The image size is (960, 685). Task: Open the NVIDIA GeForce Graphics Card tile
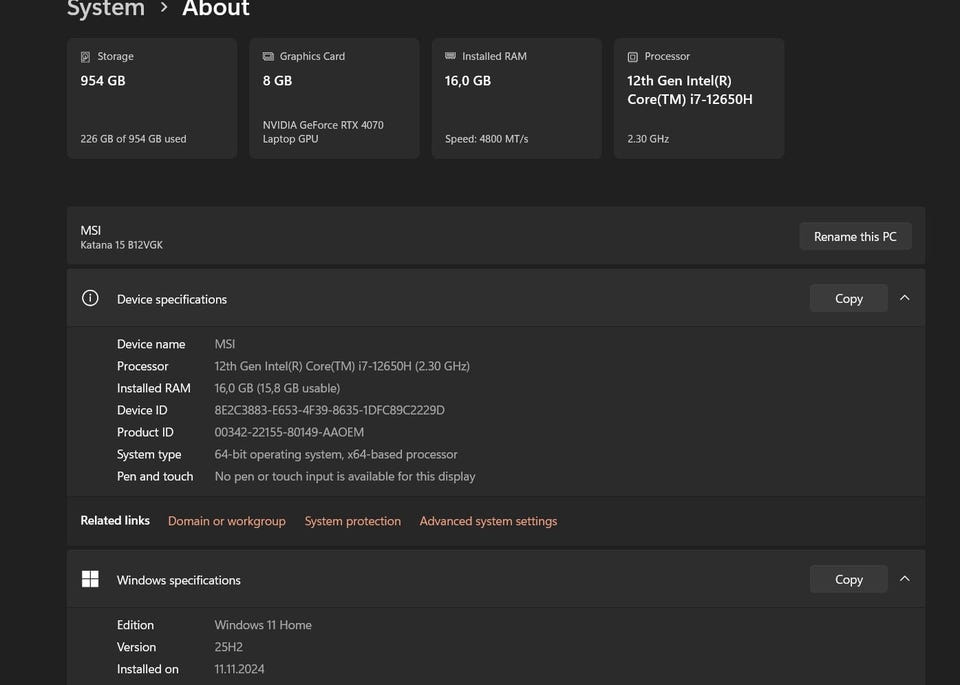click(334, 100)
